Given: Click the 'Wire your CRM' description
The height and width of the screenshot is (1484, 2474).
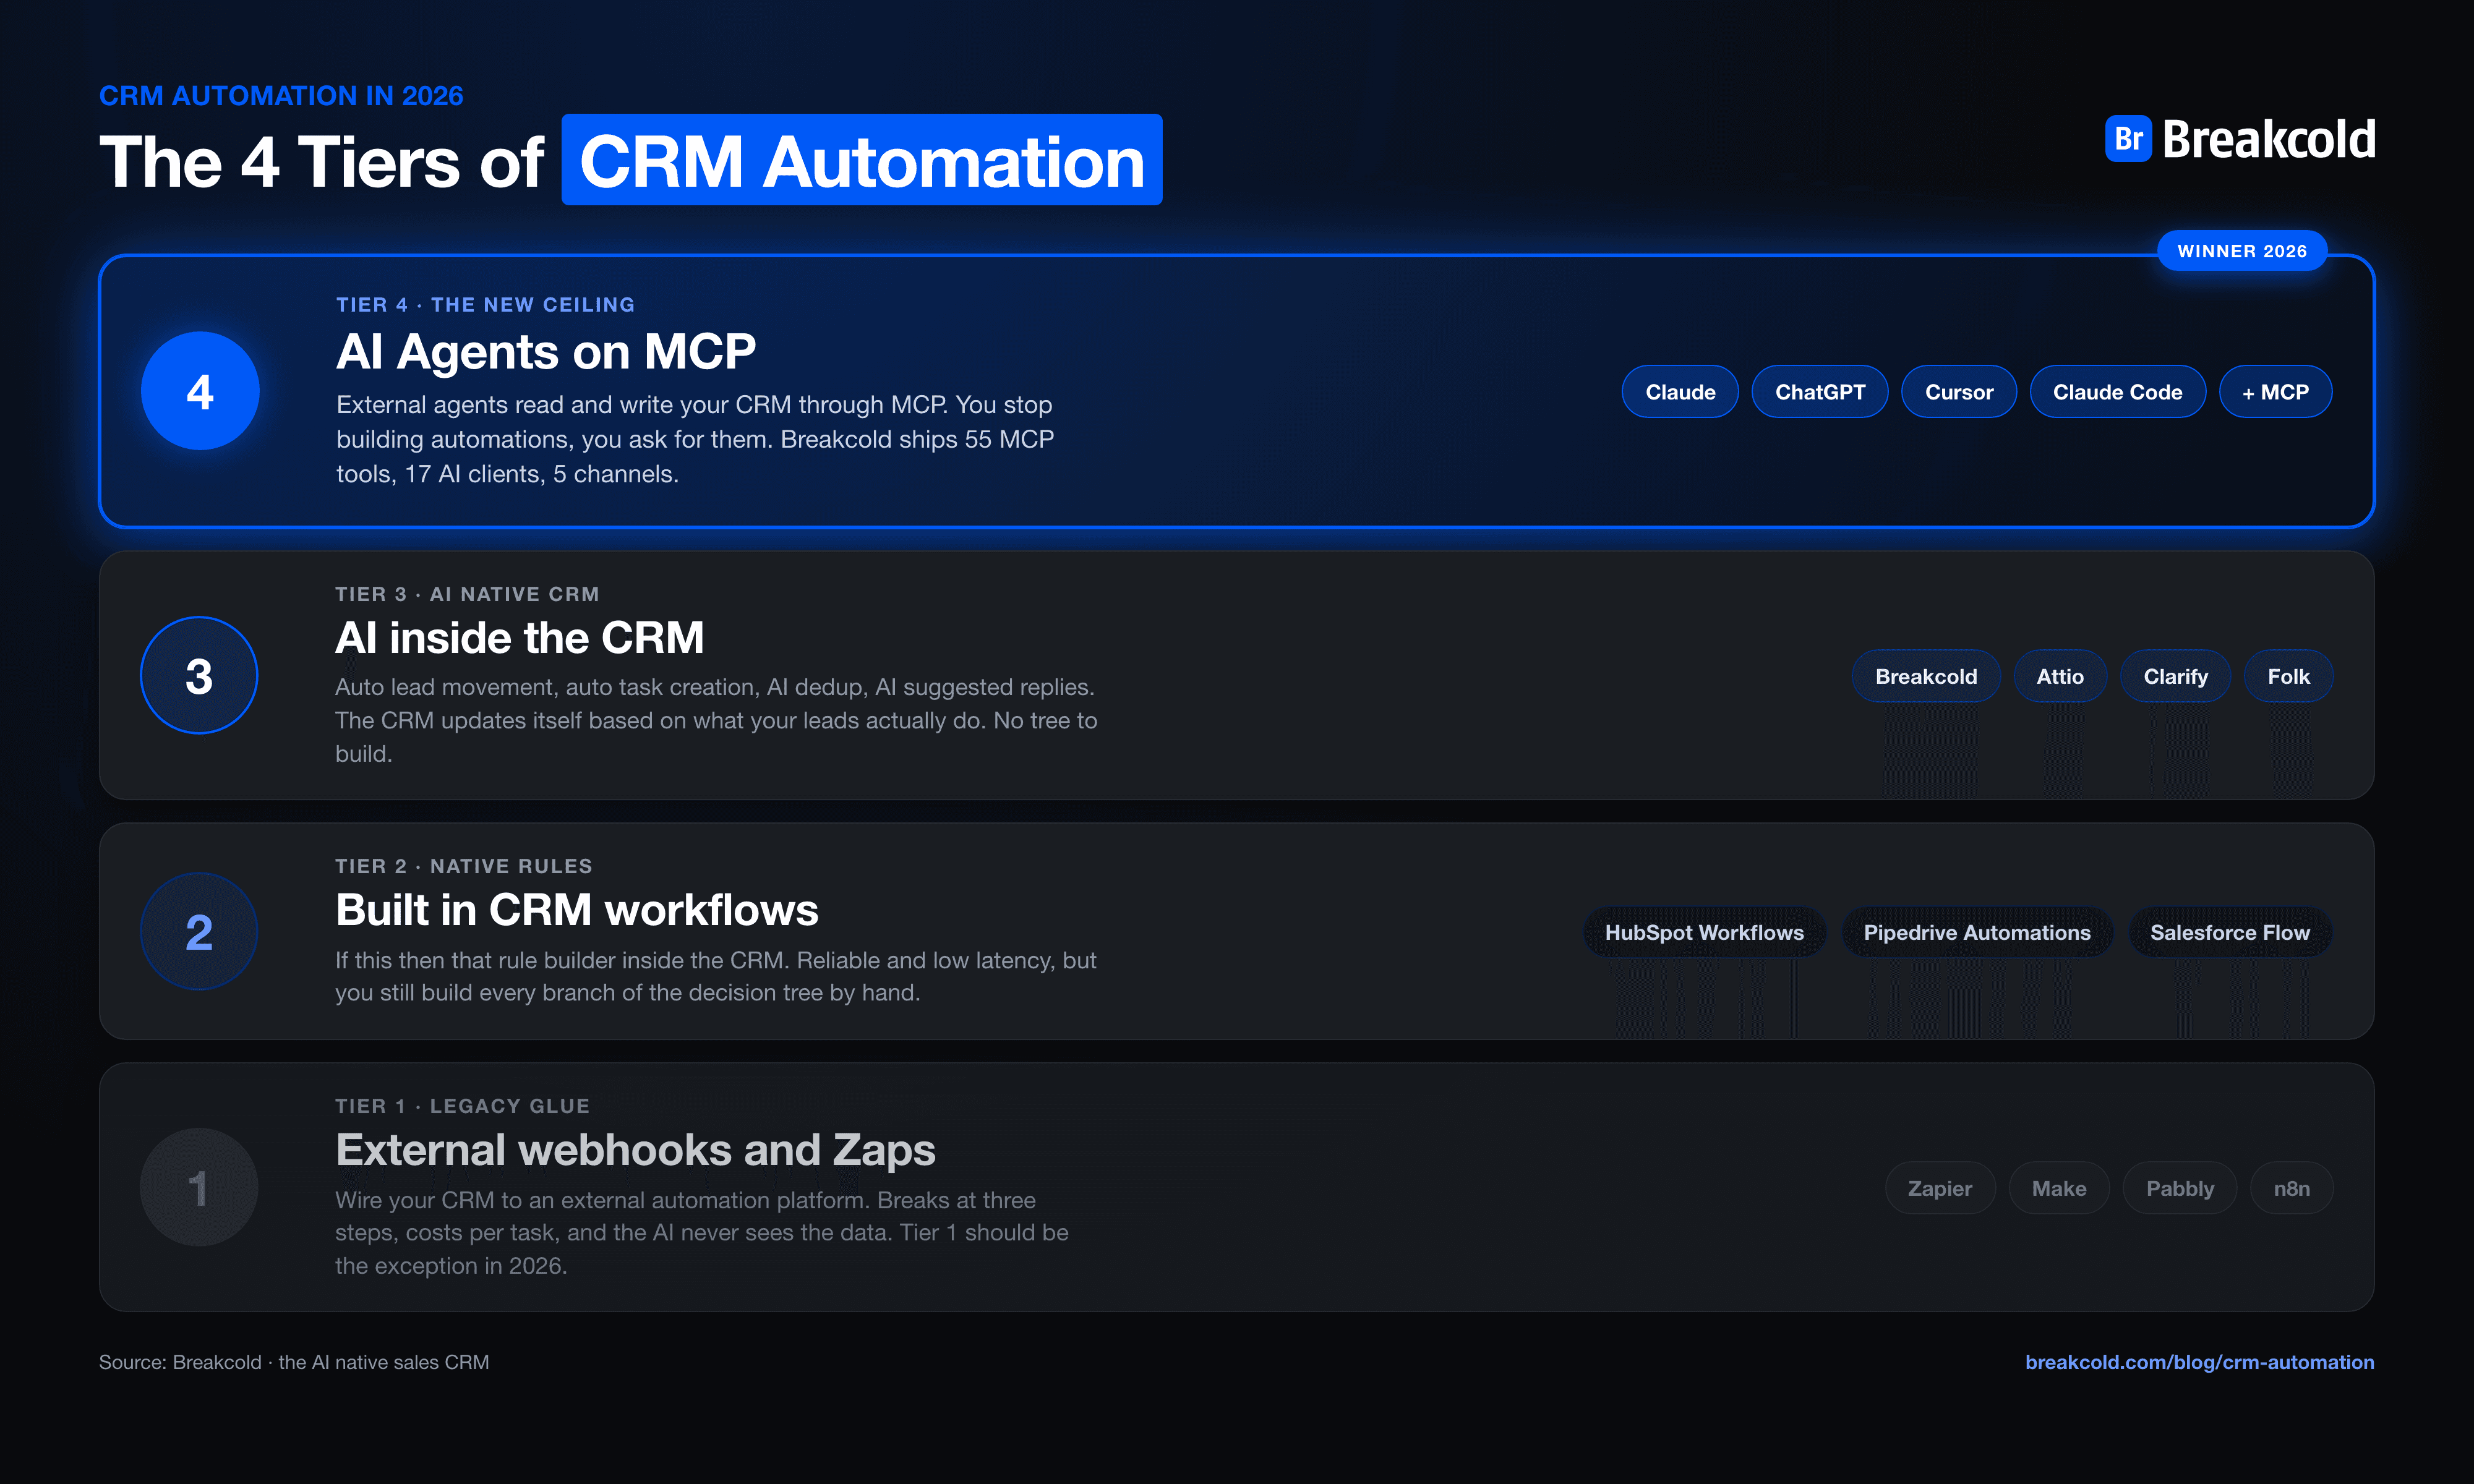Looking at the screenshot, I should coord(702,1232).
